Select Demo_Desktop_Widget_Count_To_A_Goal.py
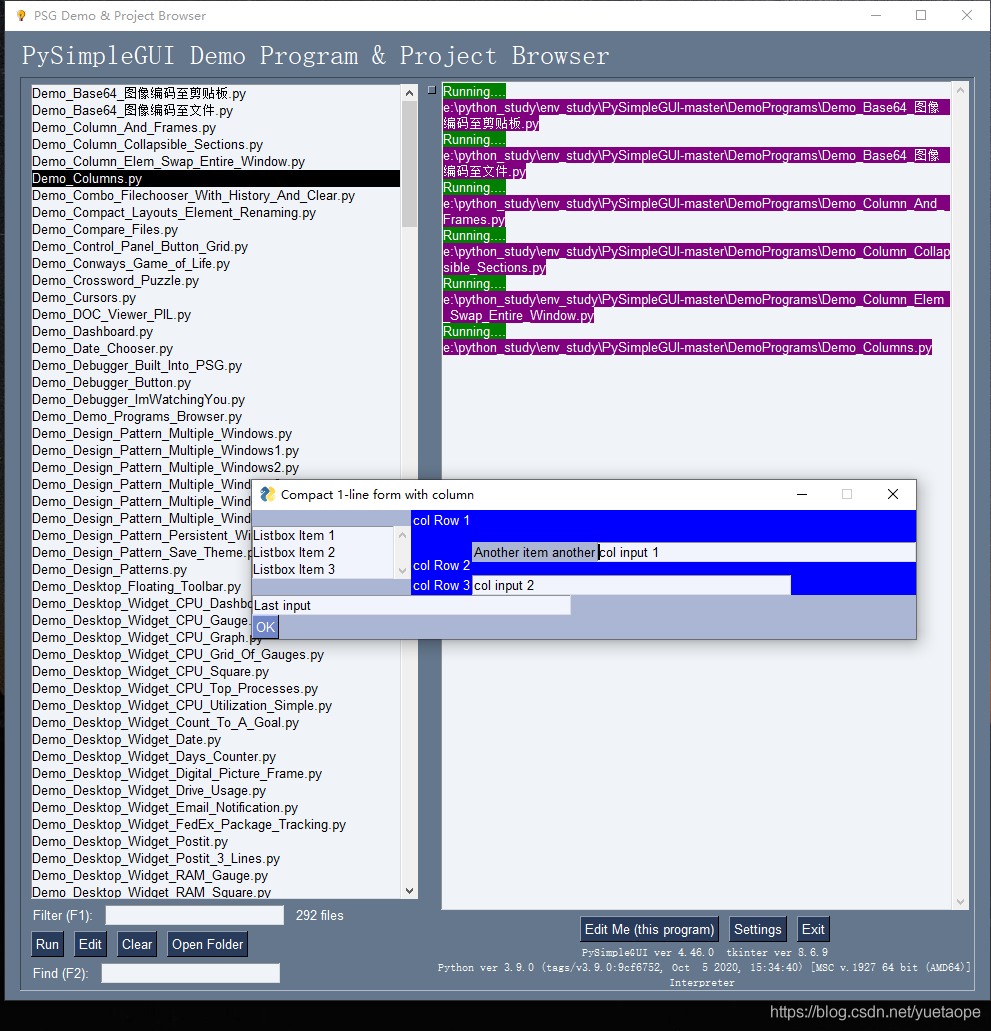The image size is (991, 1031). 216,723
